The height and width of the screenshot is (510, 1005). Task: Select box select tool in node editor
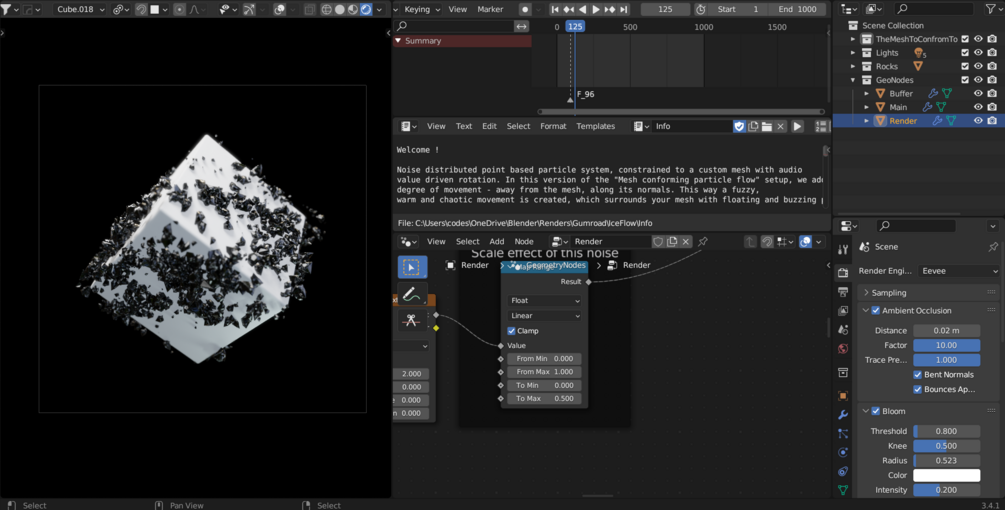tap(411, 267)
